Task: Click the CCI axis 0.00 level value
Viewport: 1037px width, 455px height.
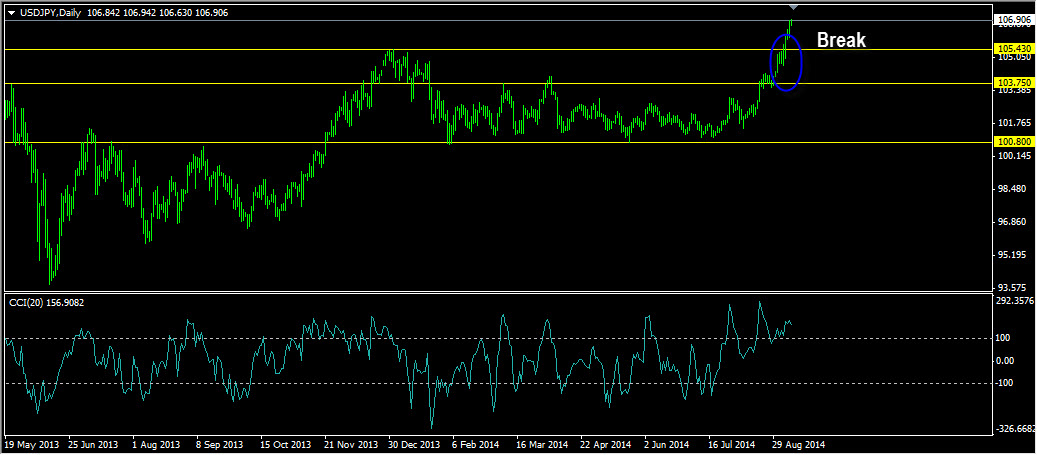Action: [x=1005, y=360]
